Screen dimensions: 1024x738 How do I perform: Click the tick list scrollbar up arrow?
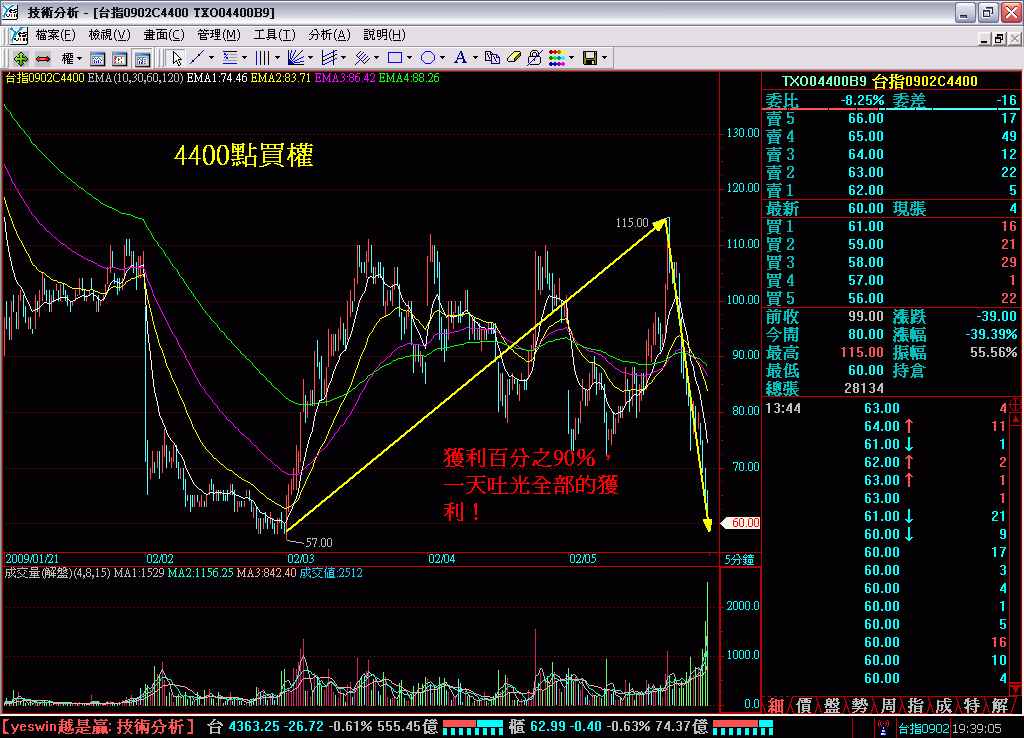(x=1016, y=420)
